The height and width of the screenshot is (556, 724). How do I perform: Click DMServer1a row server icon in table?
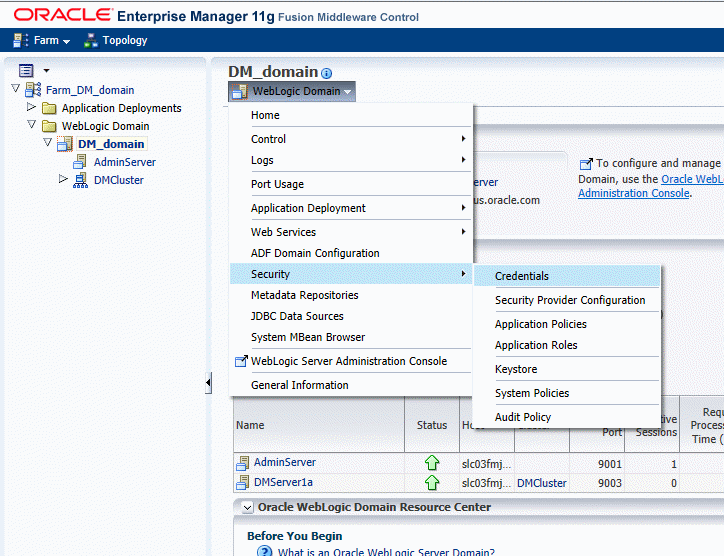pyautogui.click(x=243, y=483)
